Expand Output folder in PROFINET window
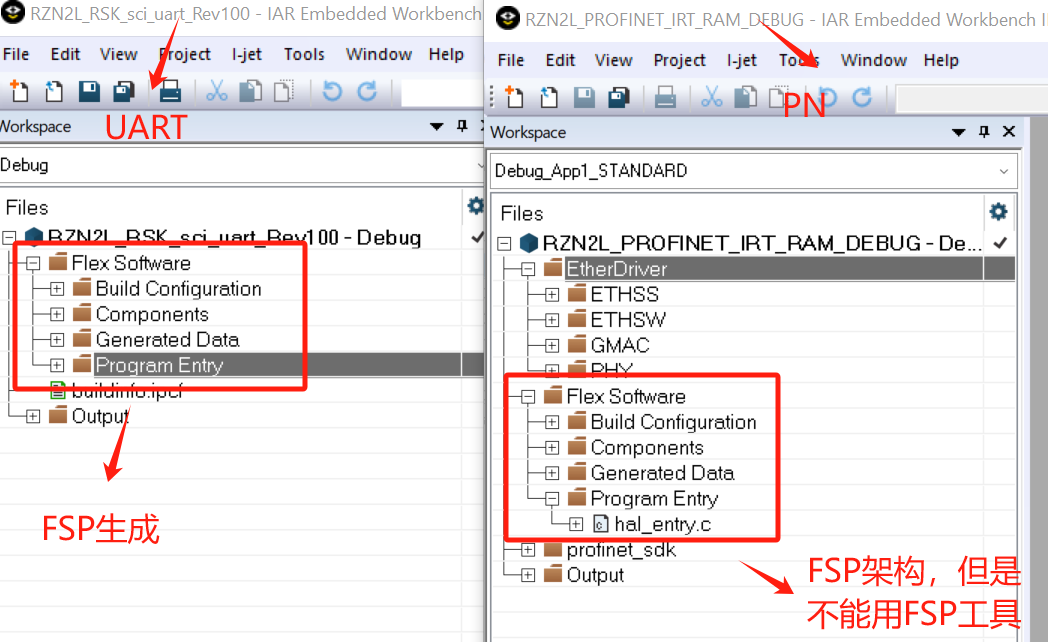The image size is (1048, 642). click(528, 575)
